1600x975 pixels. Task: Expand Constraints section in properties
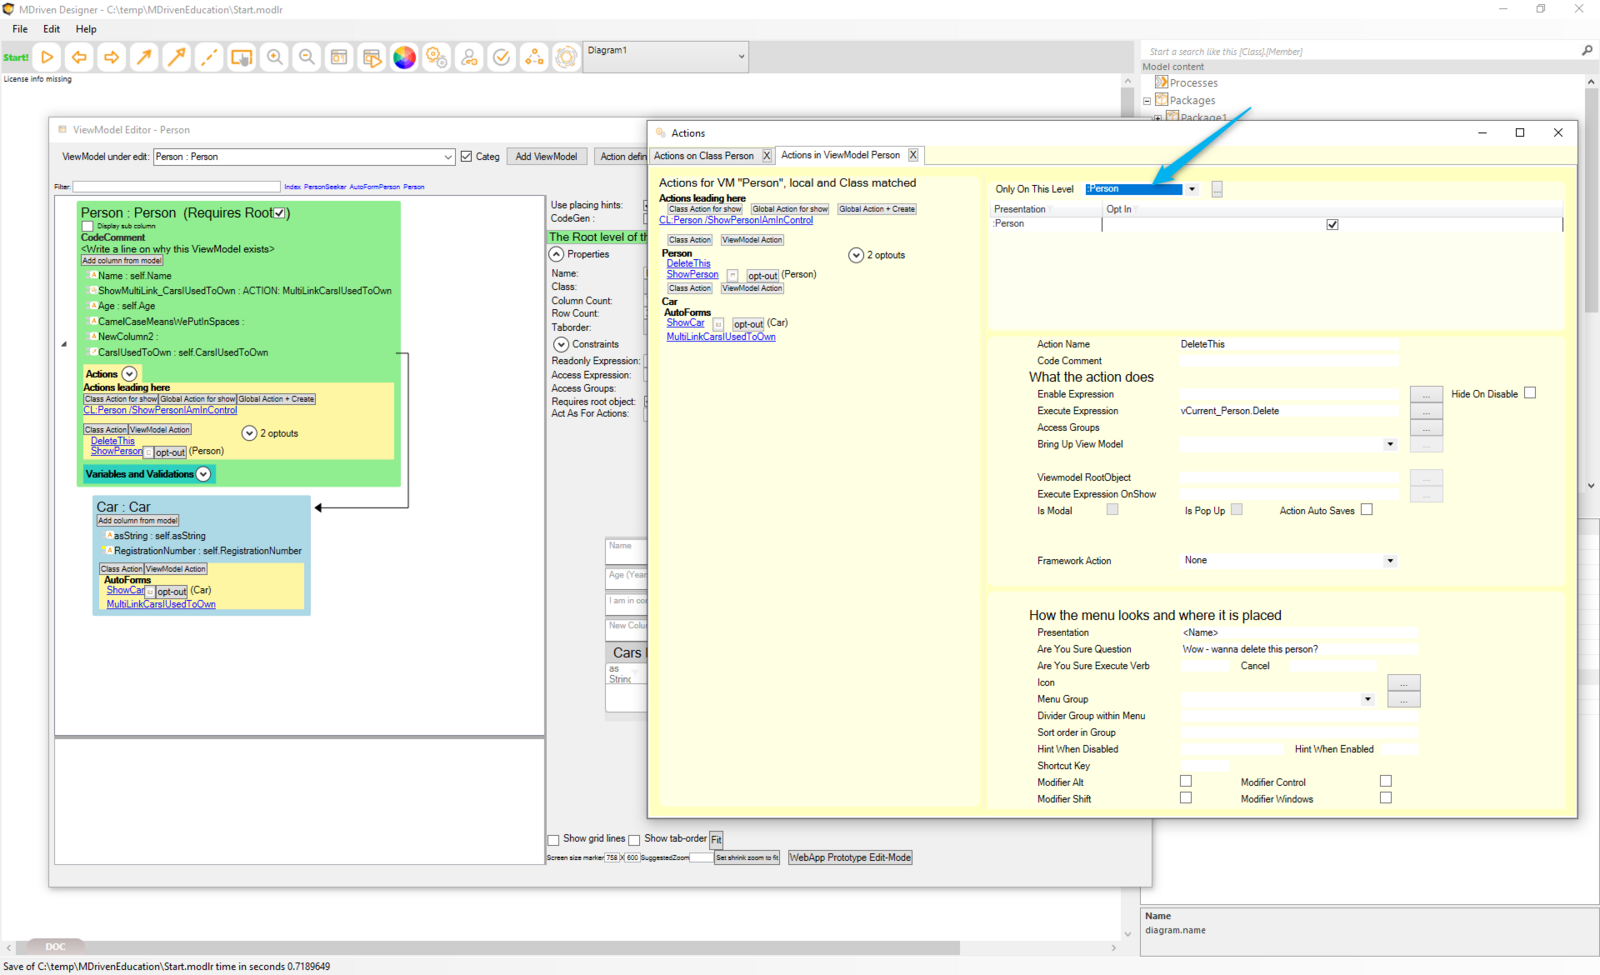tap(561, 344)
